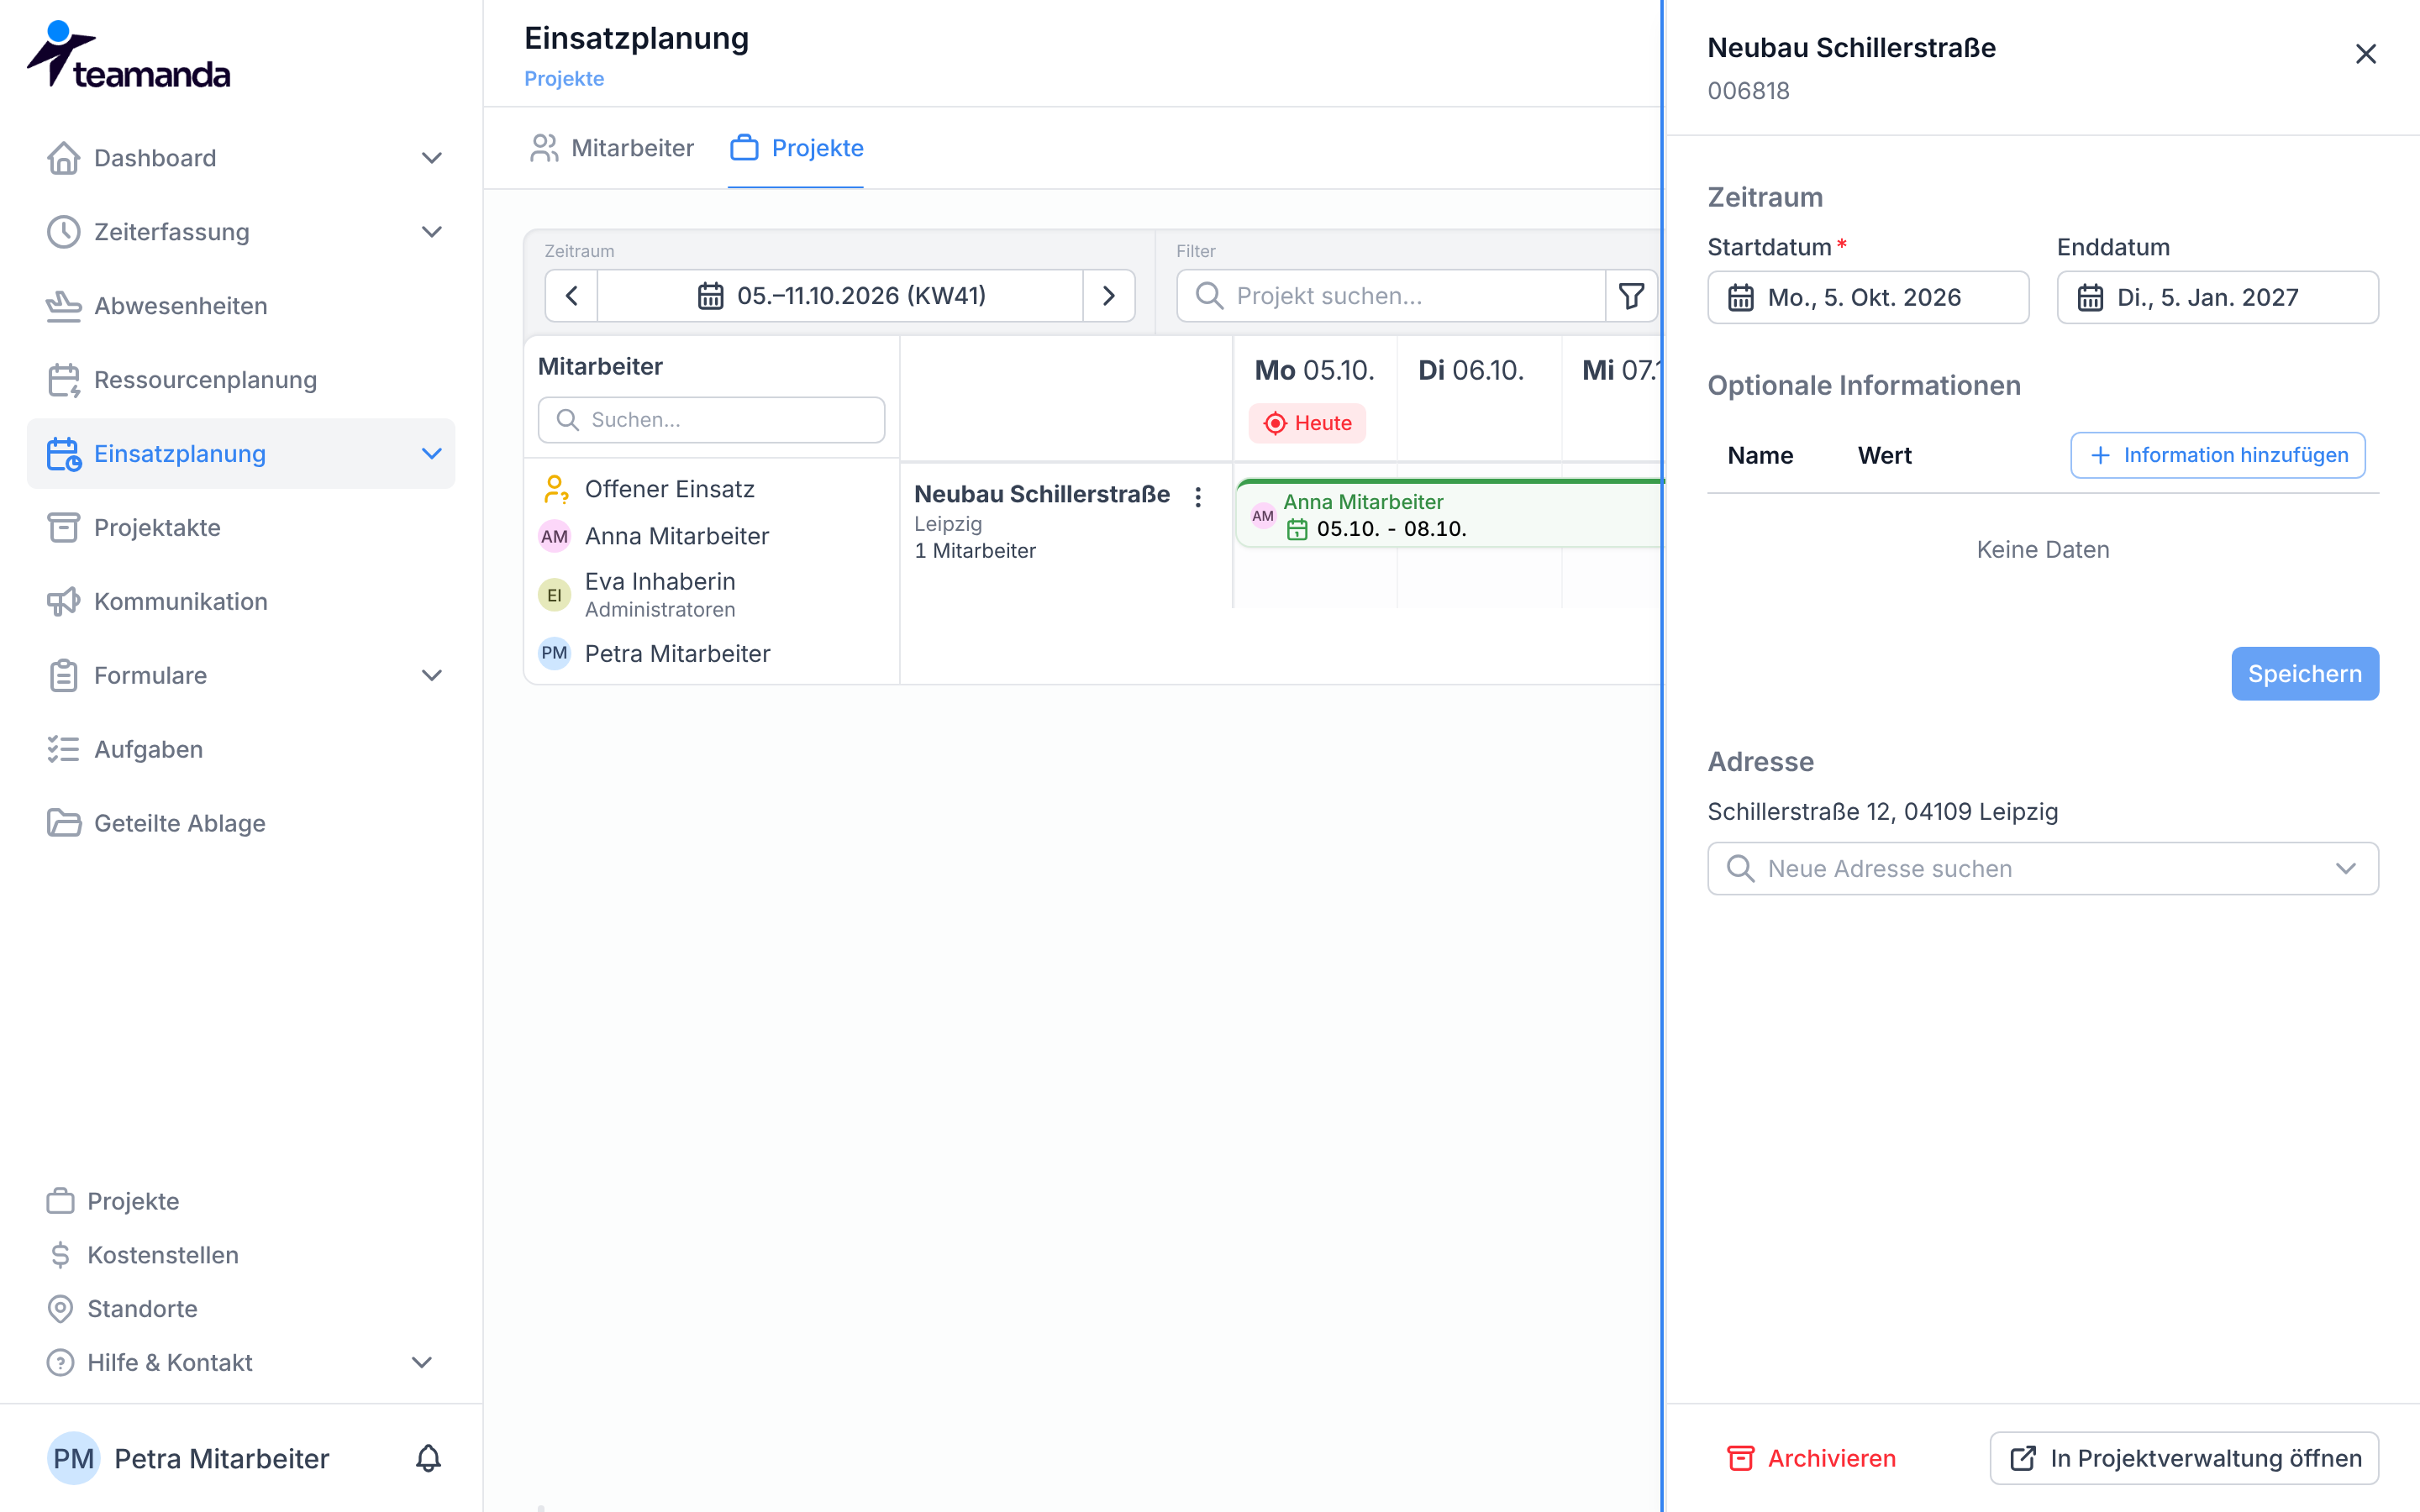Open the week date picker 05.–11.10.2026
Screen dimensions: 2420x1512
[x=840, y=296]
